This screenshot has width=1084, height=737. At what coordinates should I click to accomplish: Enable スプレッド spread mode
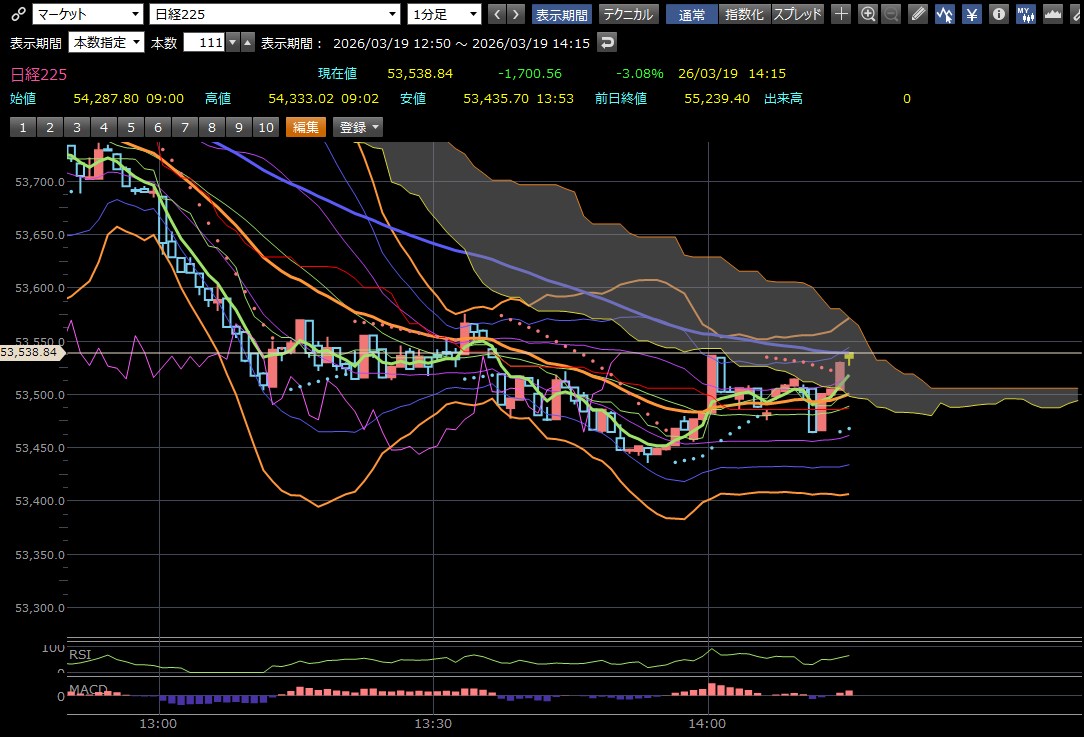pyautogui.click(x=798, y=14)
